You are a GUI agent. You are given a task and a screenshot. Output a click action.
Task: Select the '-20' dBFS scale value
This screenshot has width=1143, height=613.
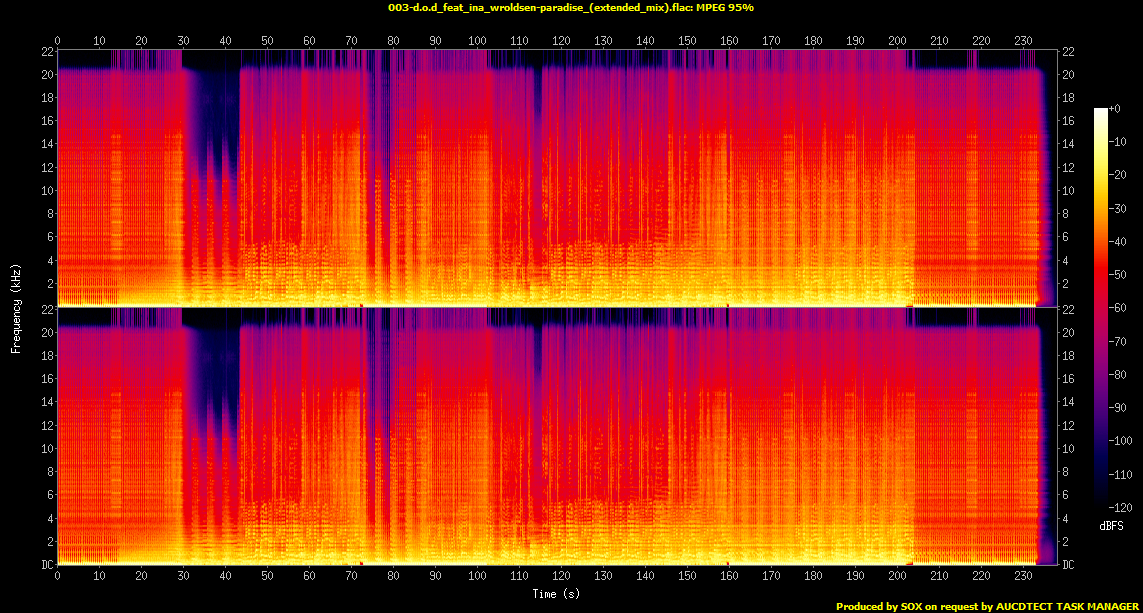click(1117, 175)
